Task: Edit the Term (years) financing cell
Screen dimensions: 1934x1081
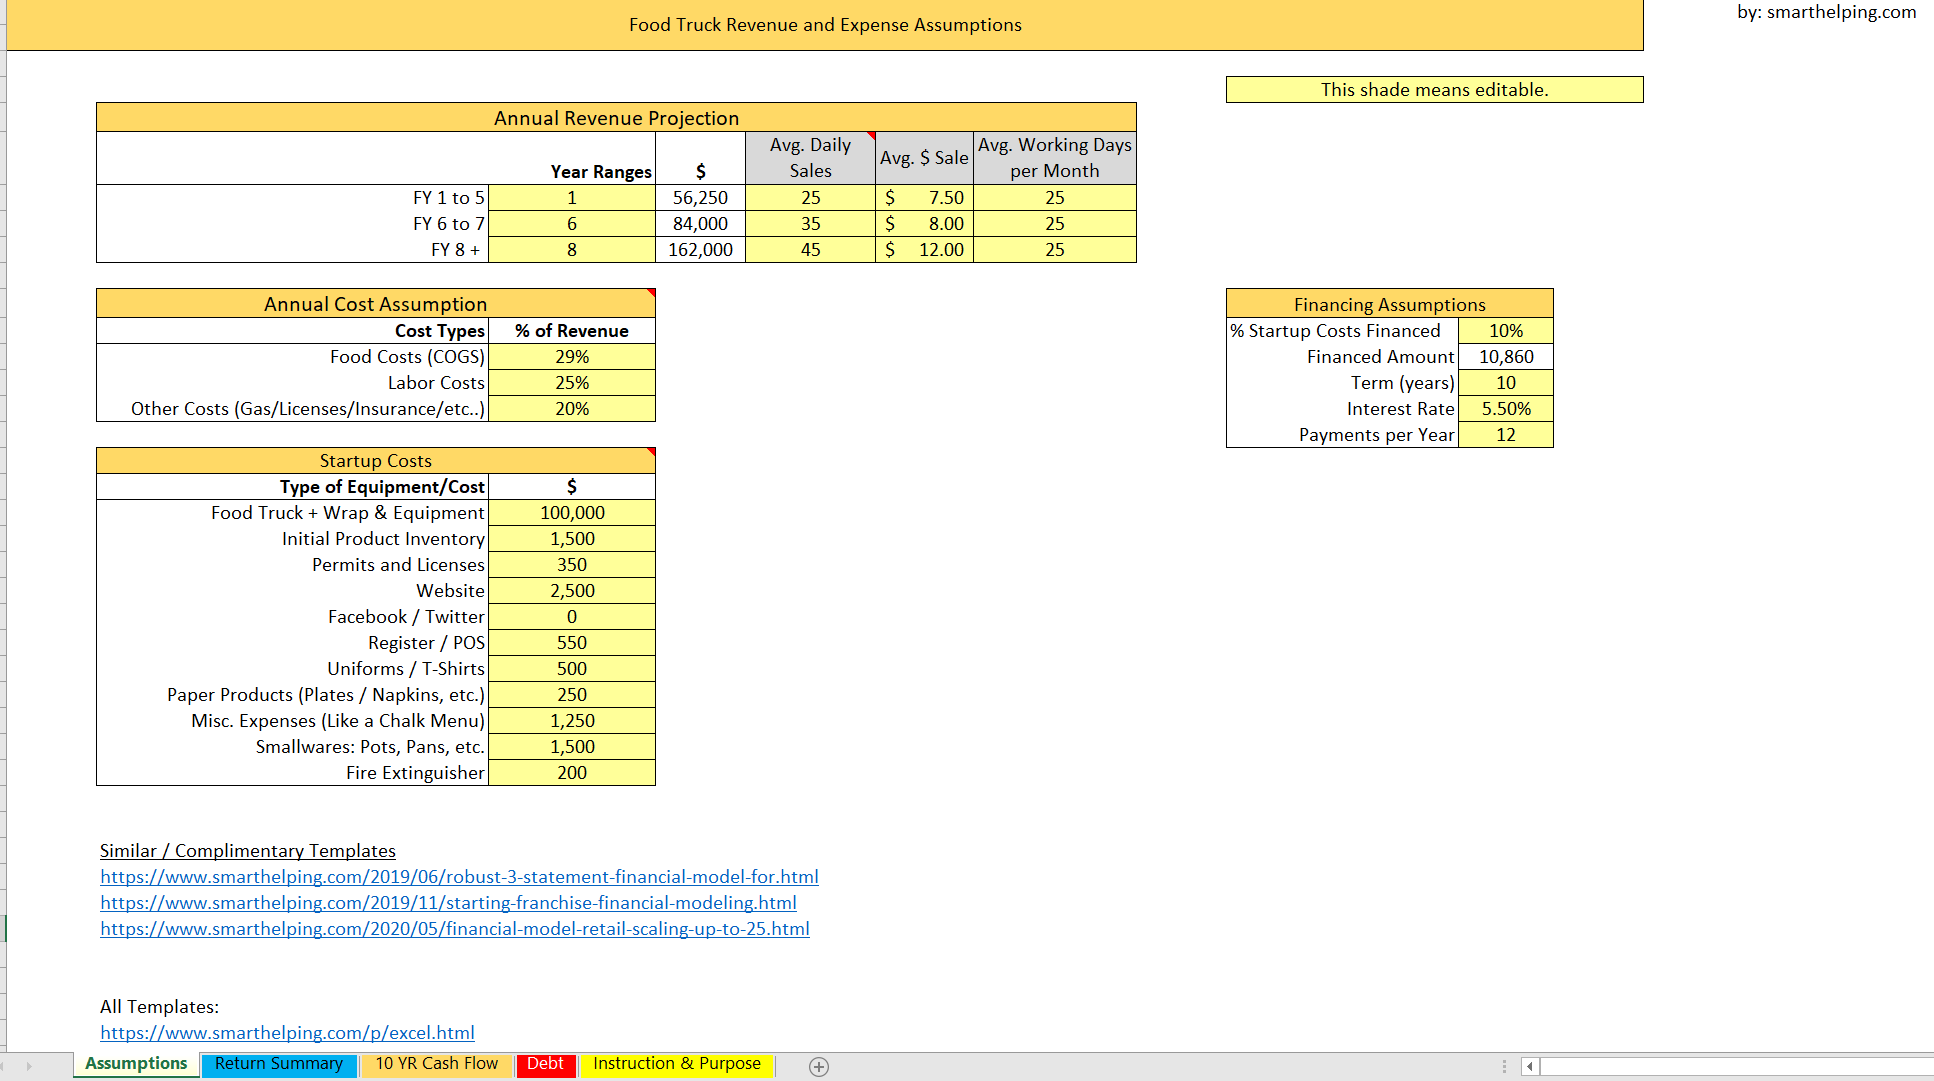Action: click(x=1505, y=382)
